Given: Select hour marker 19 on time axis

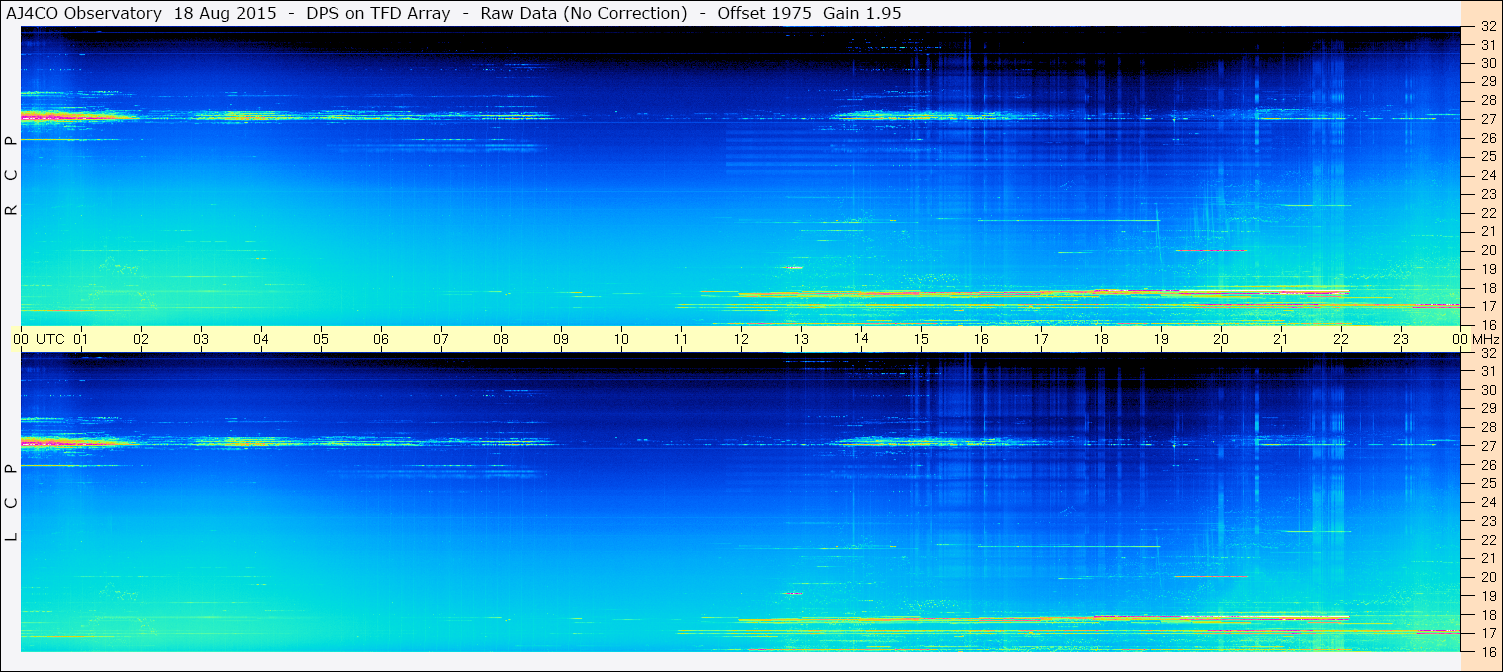Looking at the screenshot, I should (x=1161, y=339).
